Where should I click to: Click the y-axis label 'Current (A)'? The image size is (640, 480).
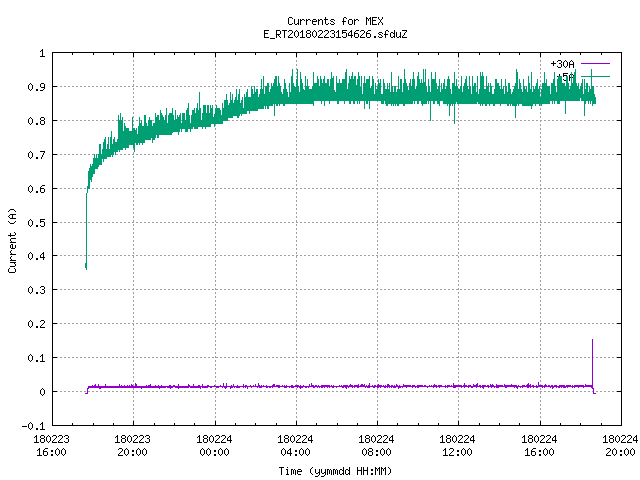[12, 240]
